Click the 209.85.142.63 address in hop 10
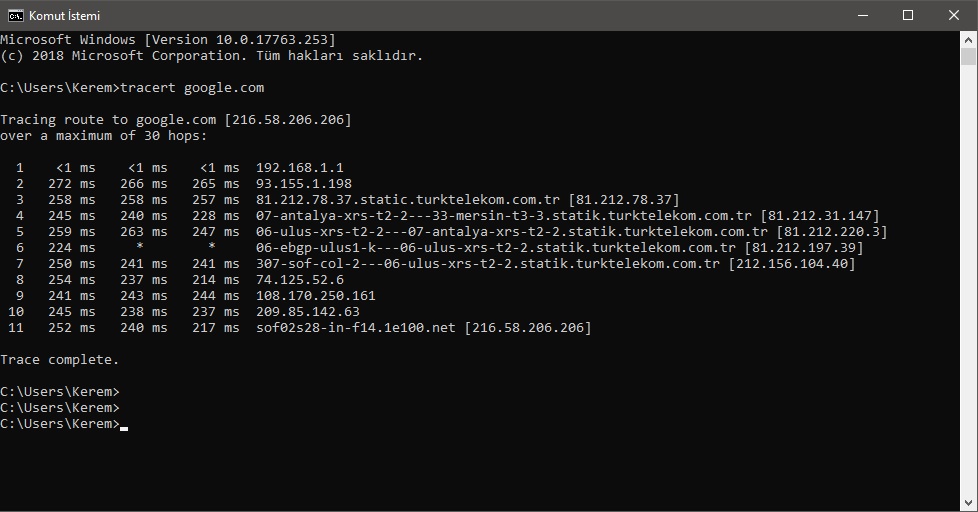The height and width of the screenshot is (512, 978). point(307,312)
